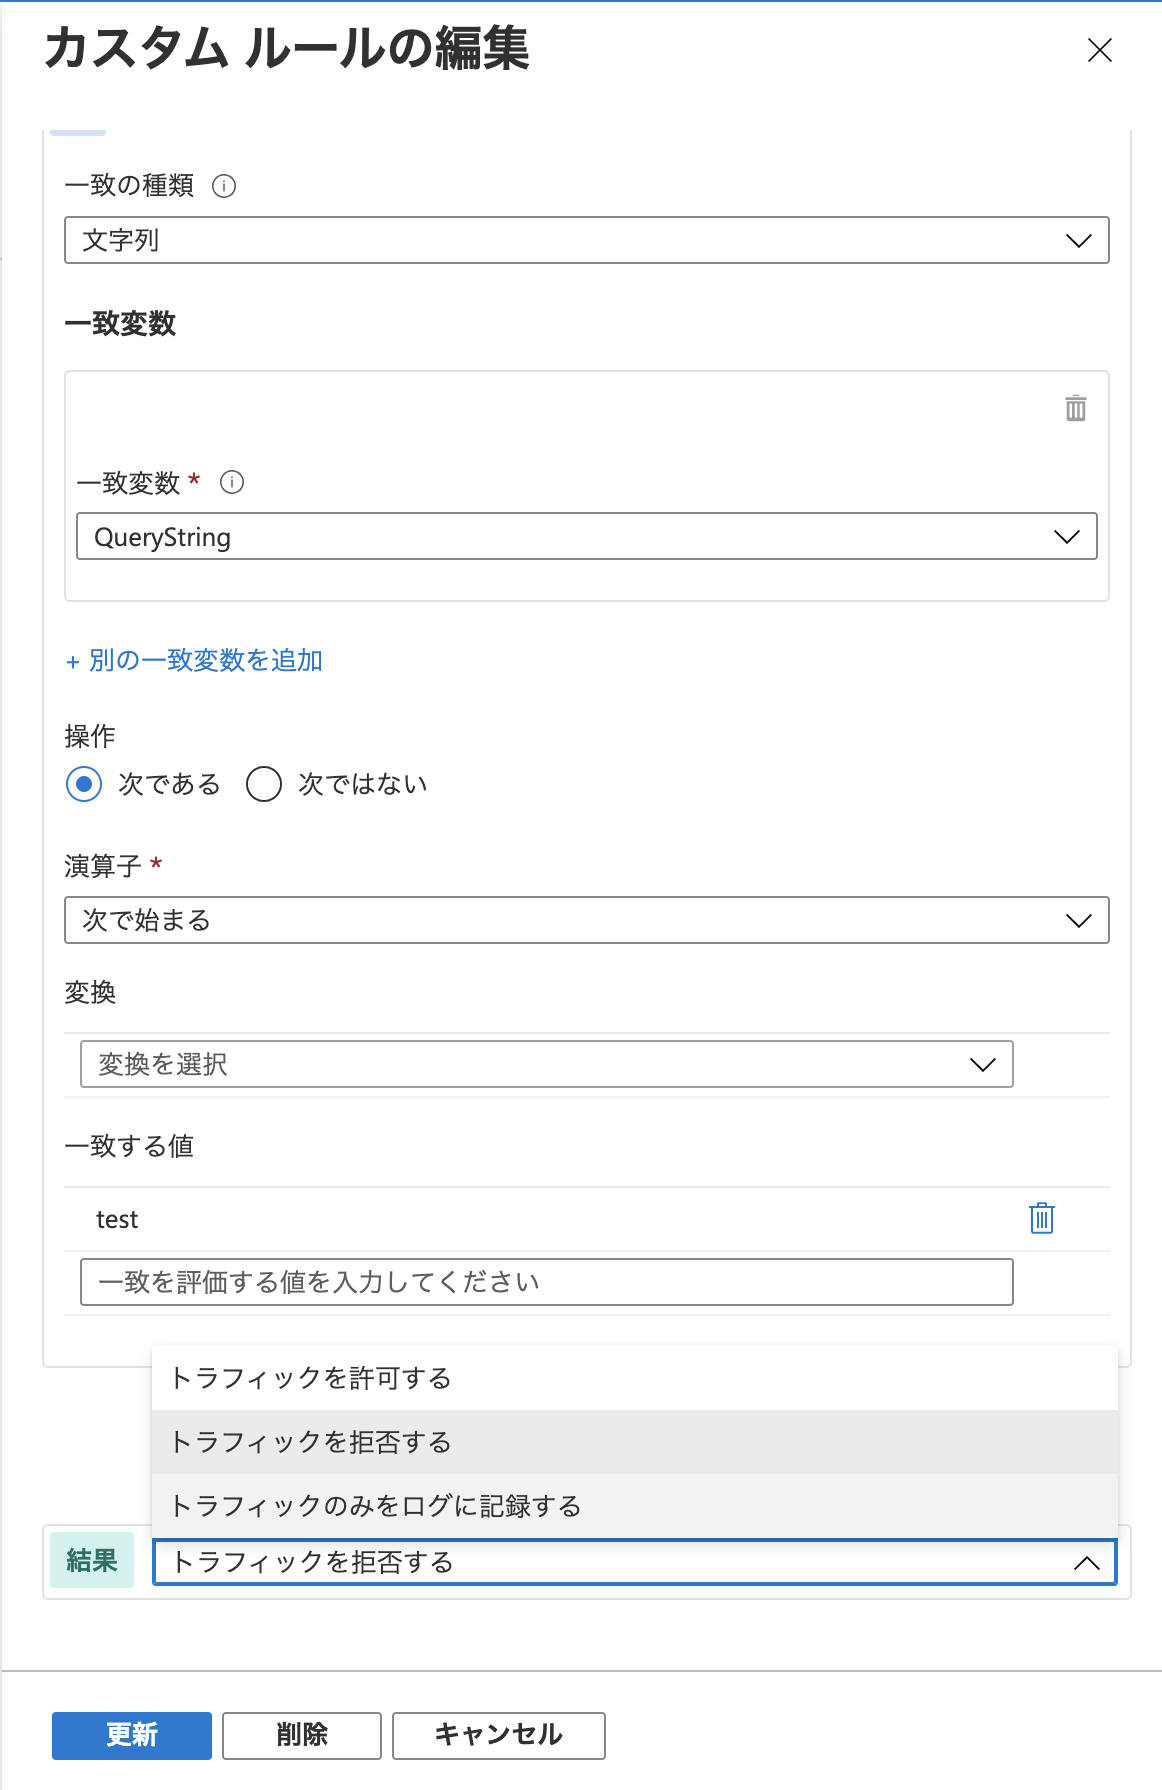
Task: Choose トラフィックを拒否する option in the list
Action: click(635, 1442)
